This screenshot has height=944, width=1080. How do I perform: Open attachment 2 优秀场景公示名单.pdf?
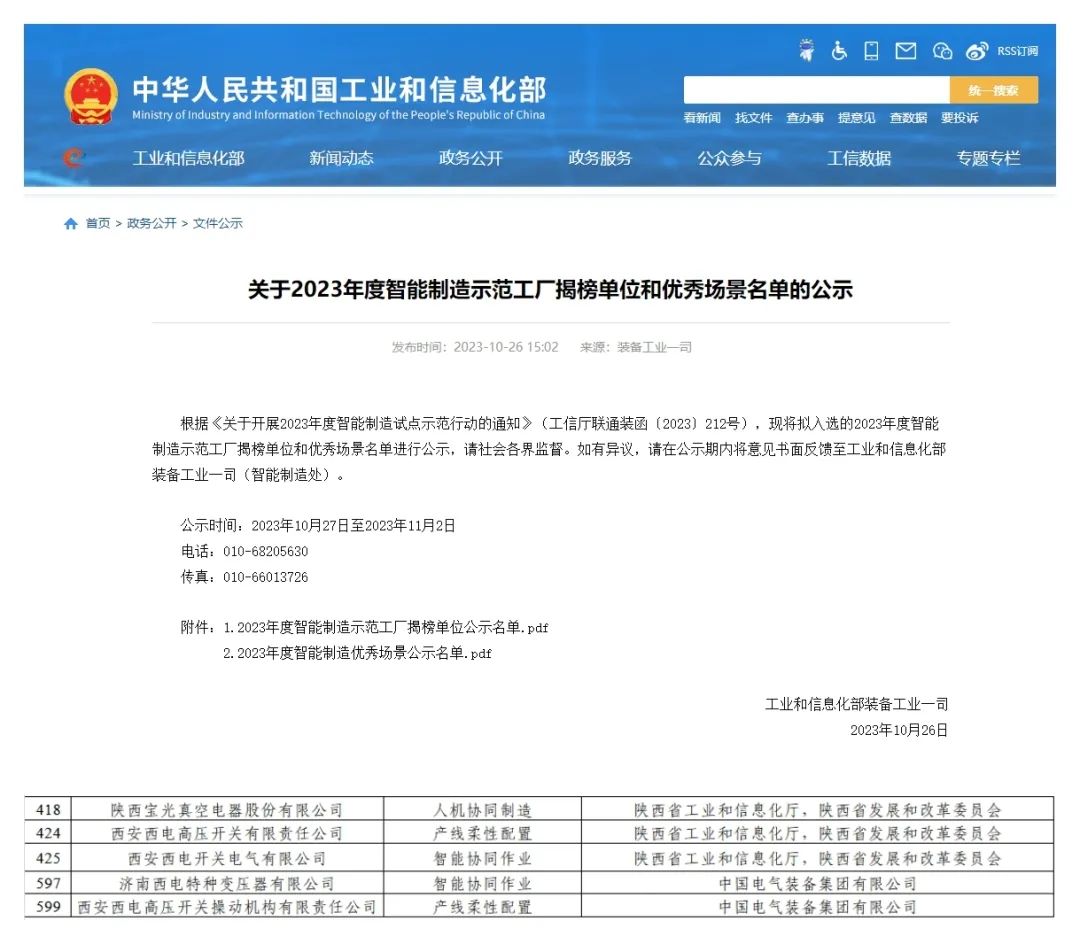click(x=357, y=654)
